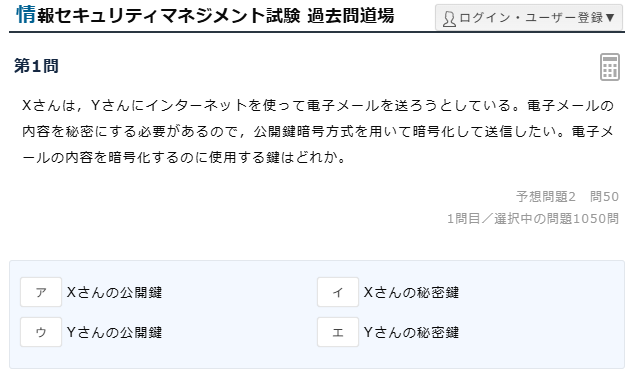
Task: Open the calculator tool icon
Action: [610, 67]
